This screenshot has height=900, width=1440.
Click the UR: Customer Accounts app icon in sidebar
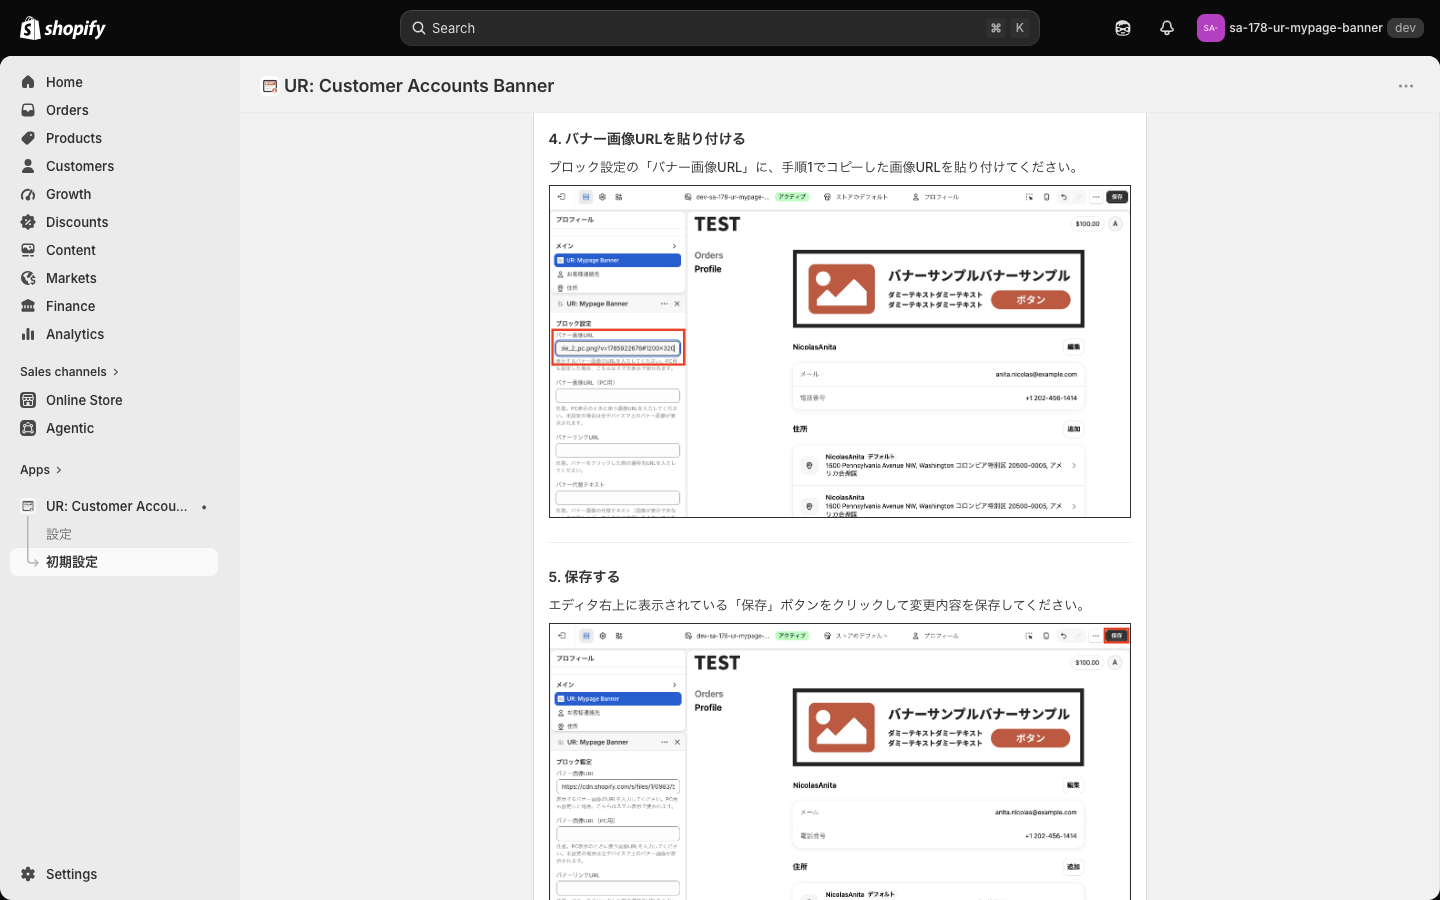(x=28, y=506)
